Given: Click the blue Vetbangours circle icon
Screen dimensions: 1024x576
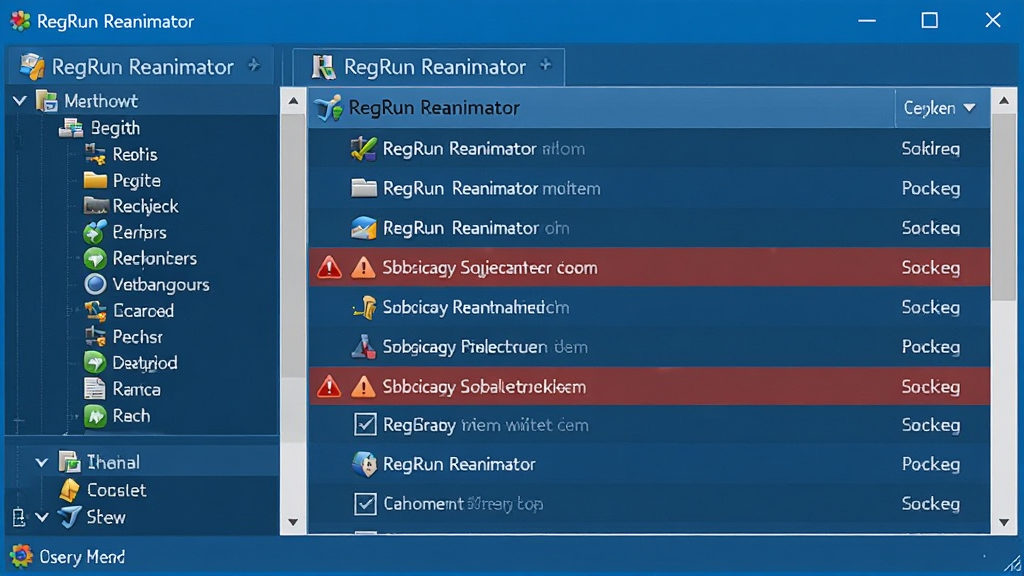Looking at the screenshot, I should click(95, 284).
